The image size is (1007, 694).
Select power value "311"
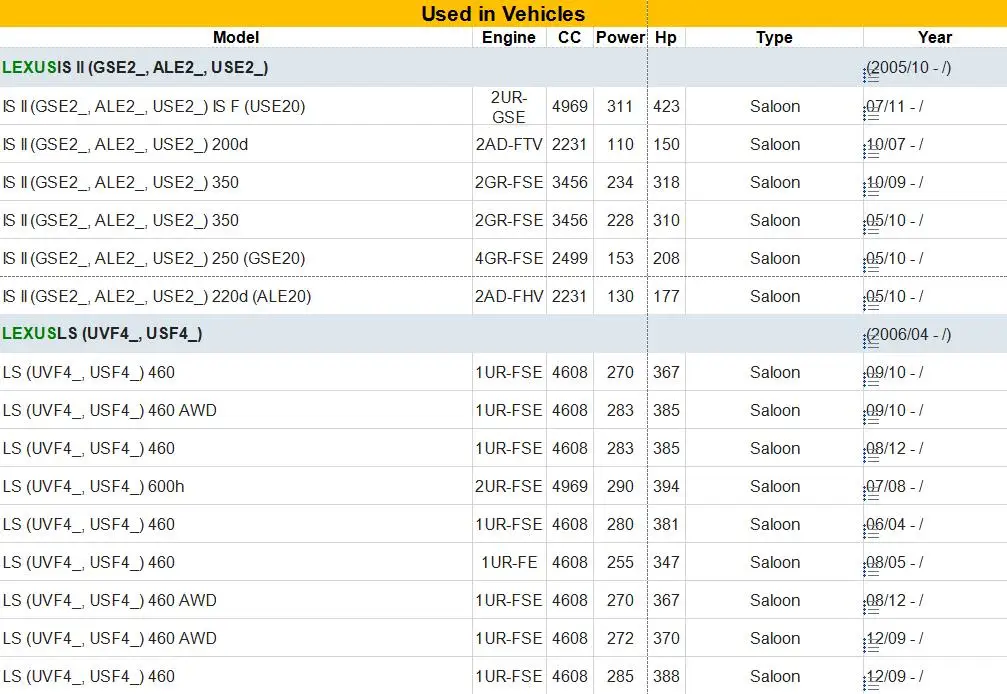[x=620, y=107]
